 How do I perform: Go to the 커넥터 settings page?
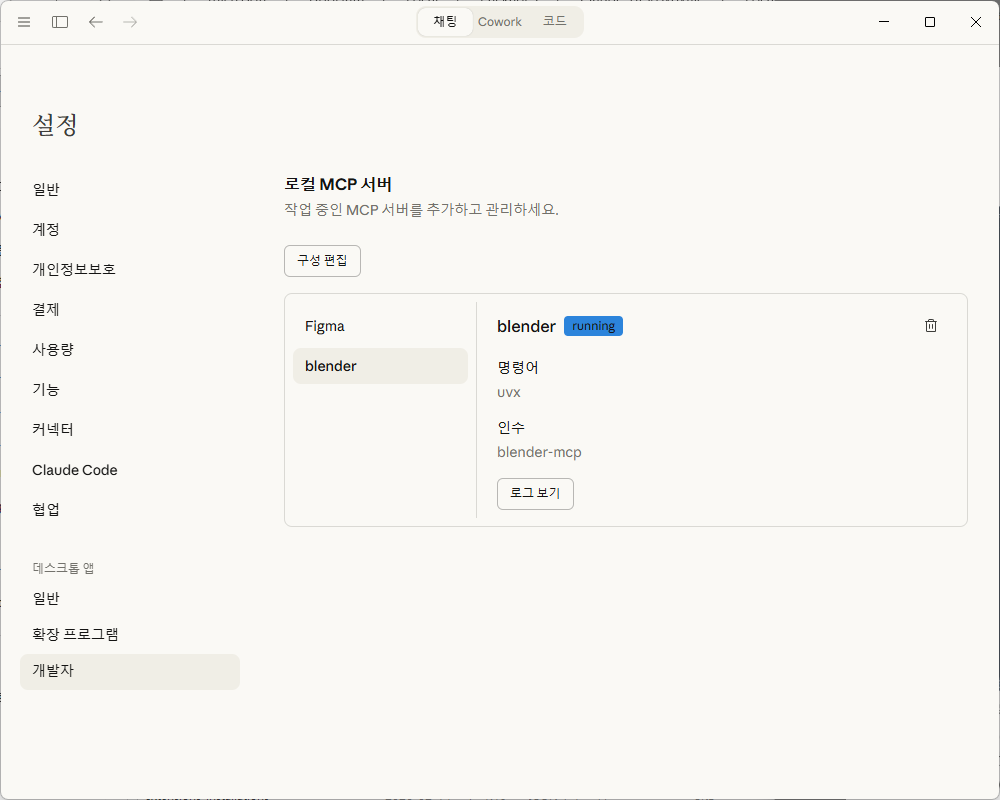tap(53, 429)
